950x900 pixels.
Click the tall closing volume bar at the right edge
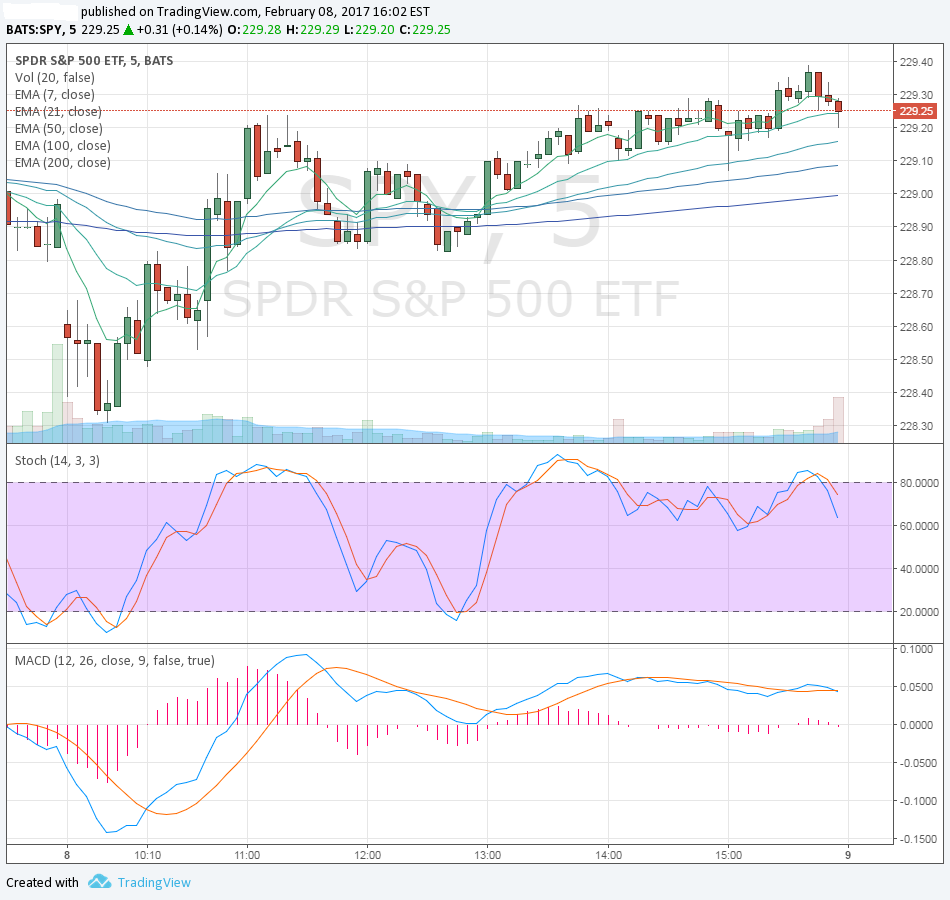839,419
